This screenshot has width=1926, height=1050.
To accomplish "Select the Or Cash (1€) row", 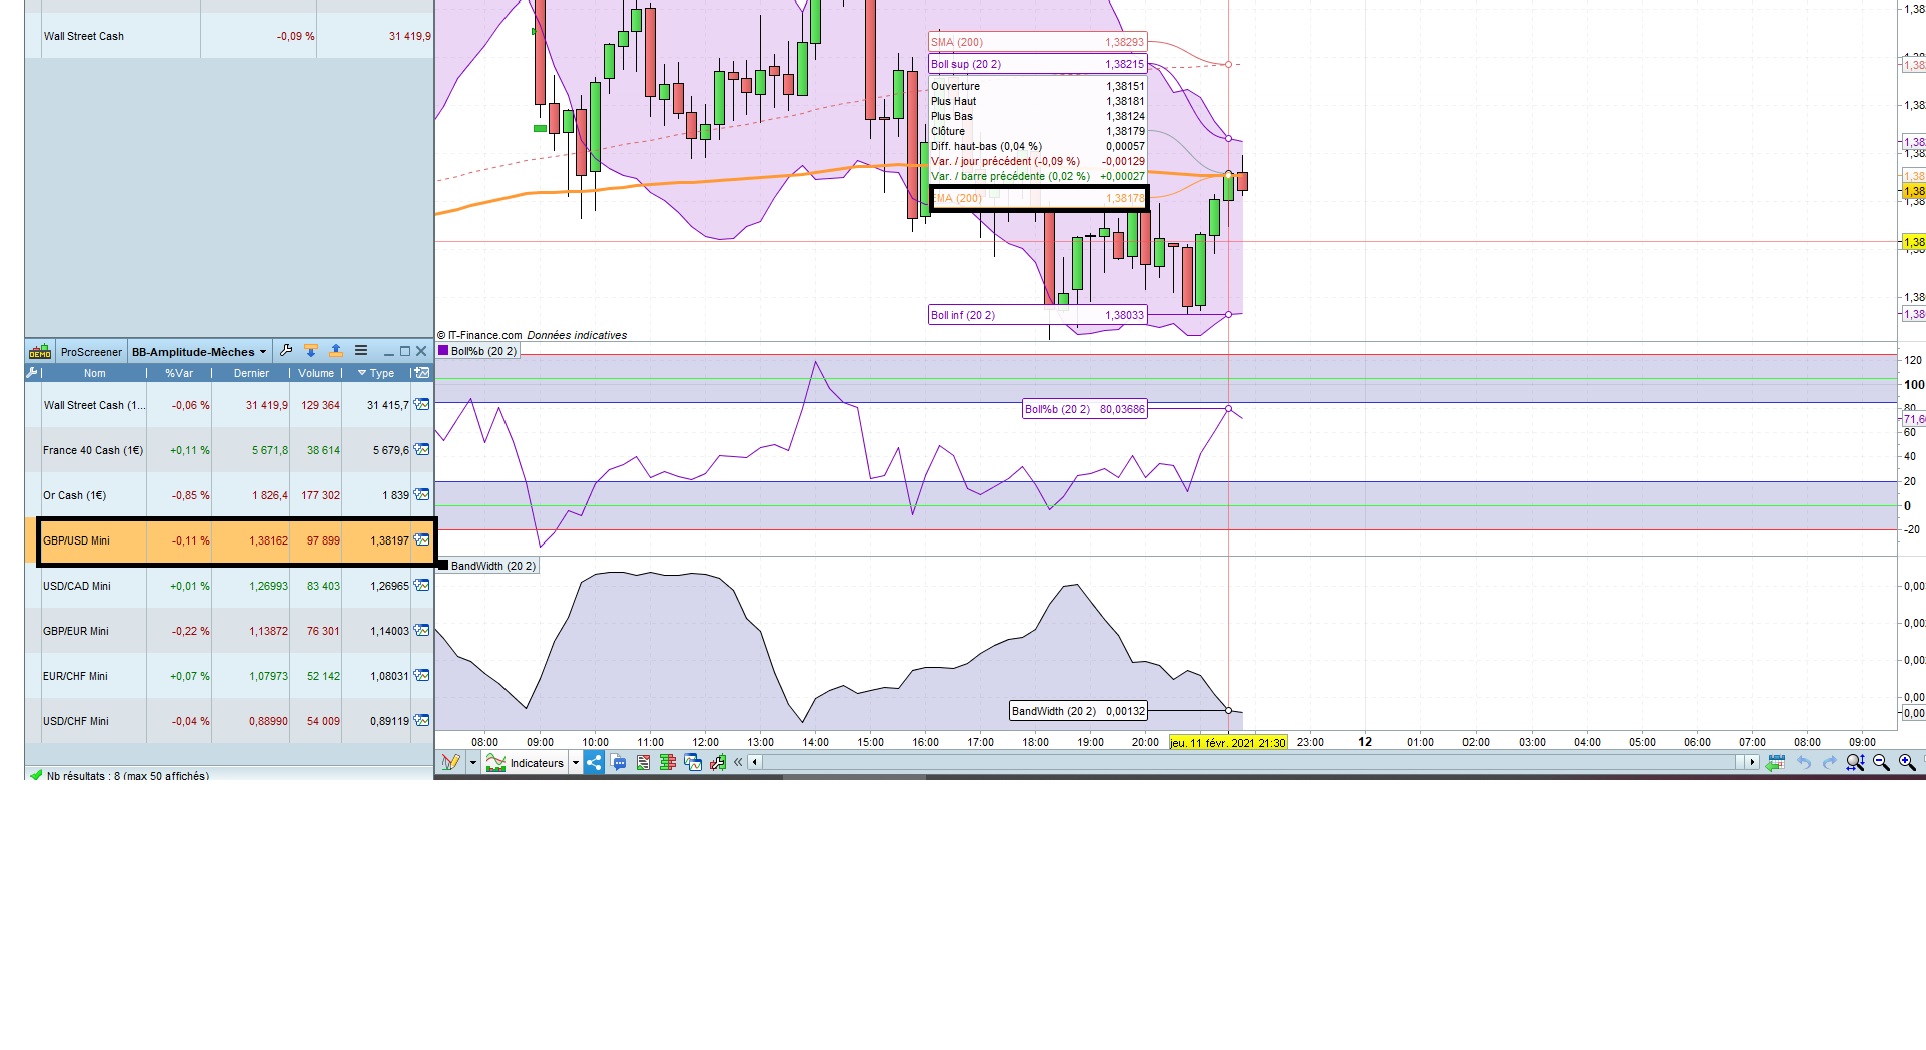I will pyautogui.click(x=229, y=495).
